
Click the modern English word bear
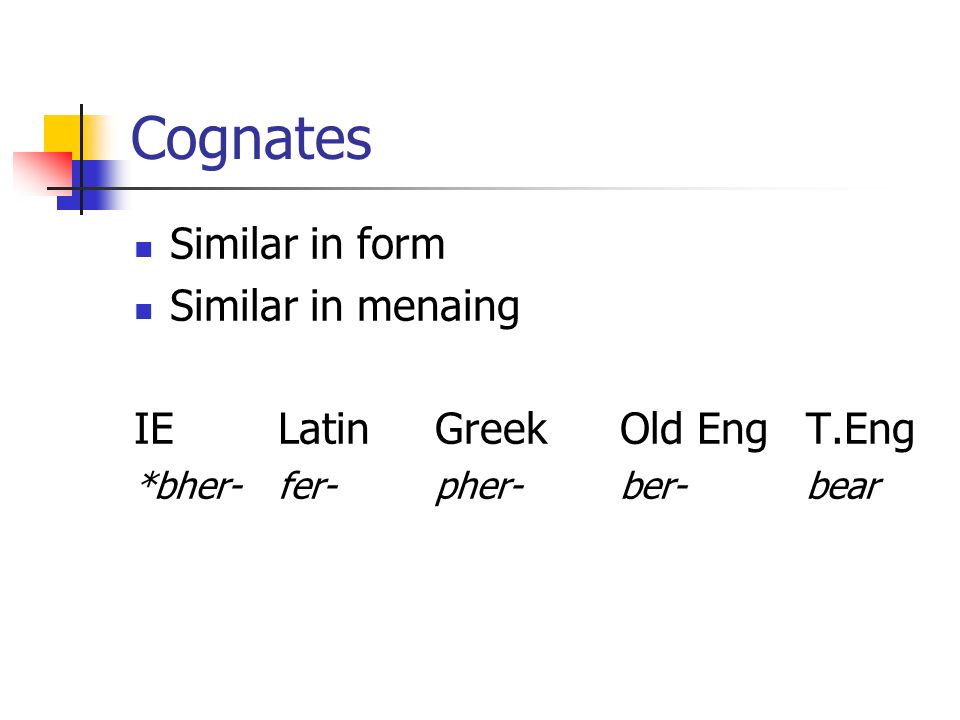[844, 486]
